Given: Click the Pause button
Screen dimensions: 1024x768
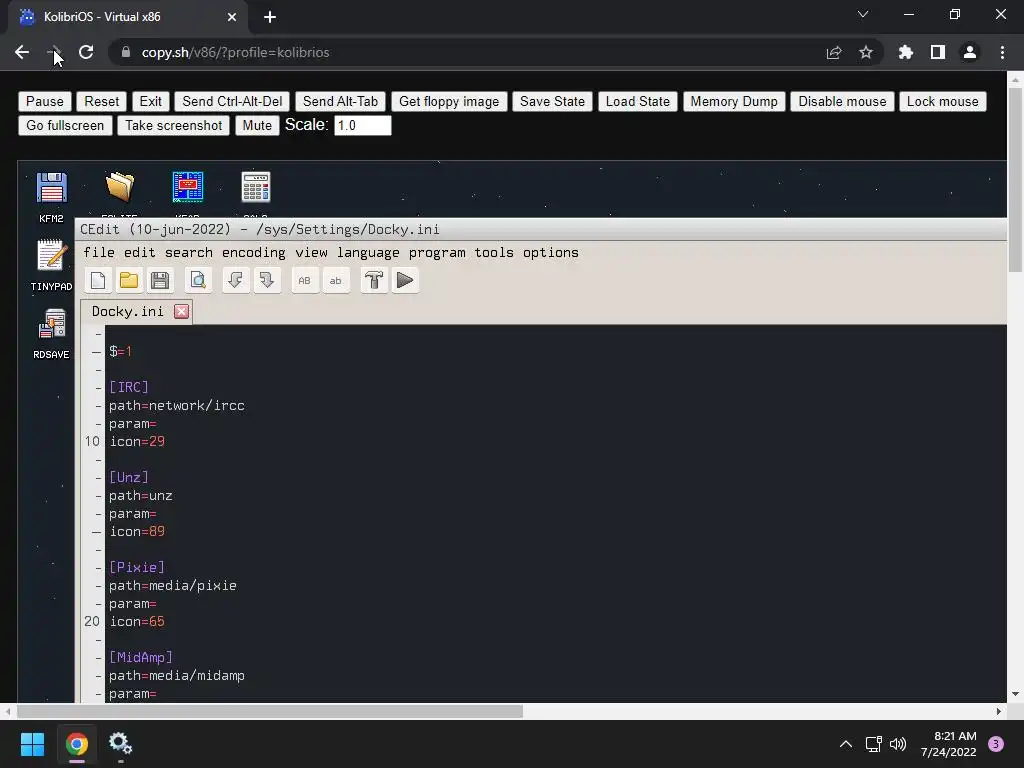Looking at the screenshot, I should click(x=44, y=101).
